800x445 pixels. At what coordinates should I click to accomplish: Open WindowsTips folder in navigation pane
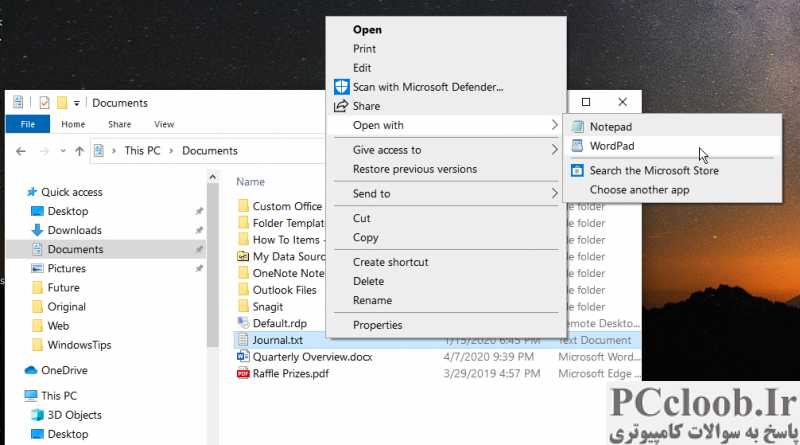click(x=79, y=345)
